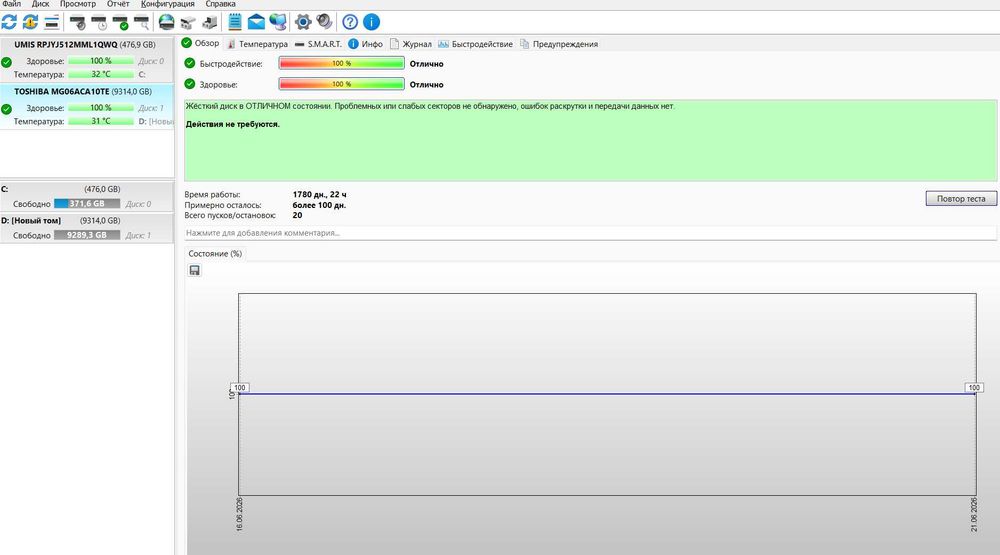Click the gray multi-drive toolbar icon

tap(188, 23)
